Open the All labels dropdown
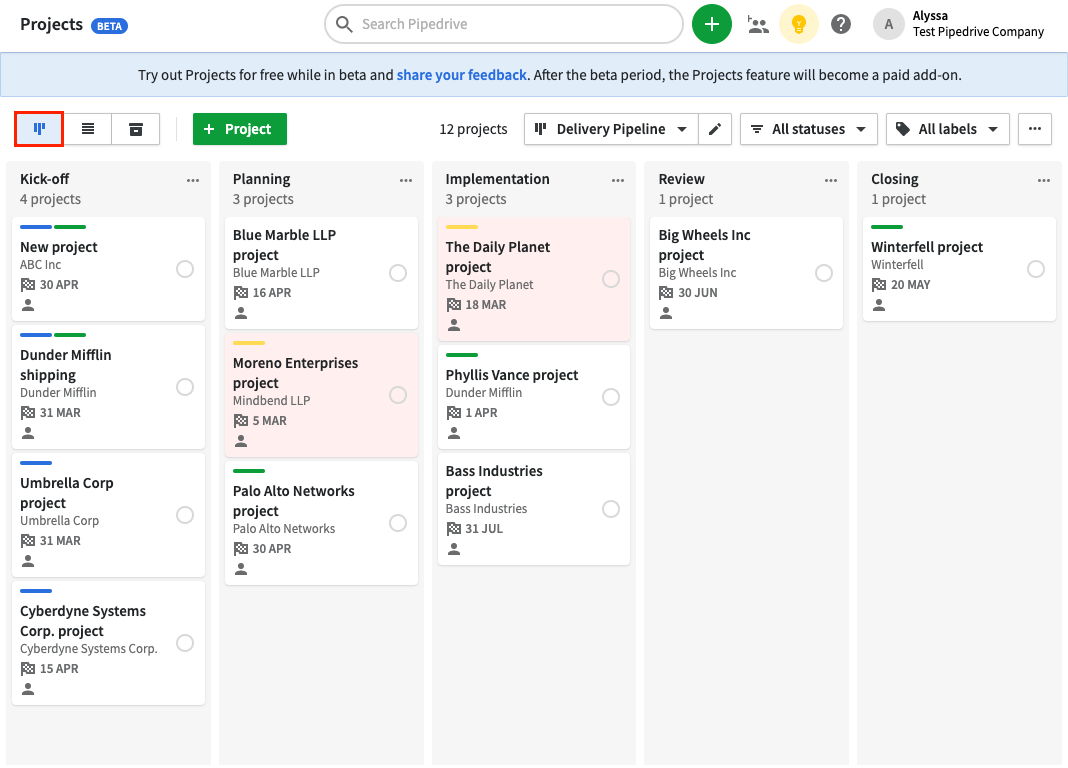The height and width of the screenshot is (768, 1068). [x=947, y=129]
